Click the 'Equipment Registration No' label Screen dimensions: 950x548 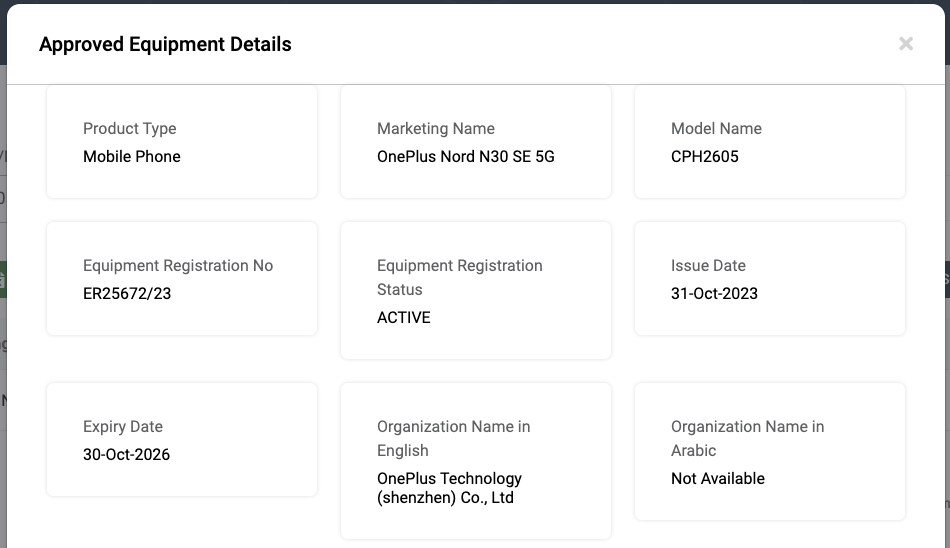click(178, 266)
